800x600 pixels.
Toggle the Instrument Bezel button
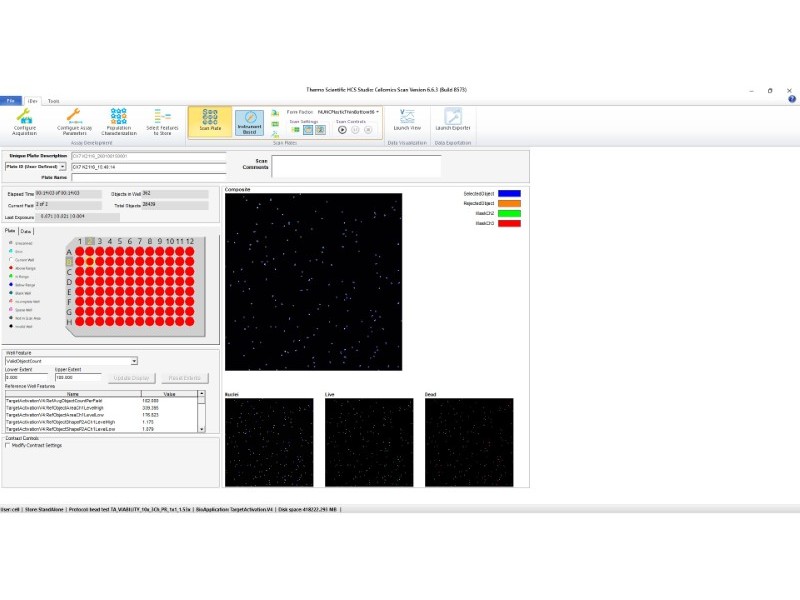tap(250, 122)
